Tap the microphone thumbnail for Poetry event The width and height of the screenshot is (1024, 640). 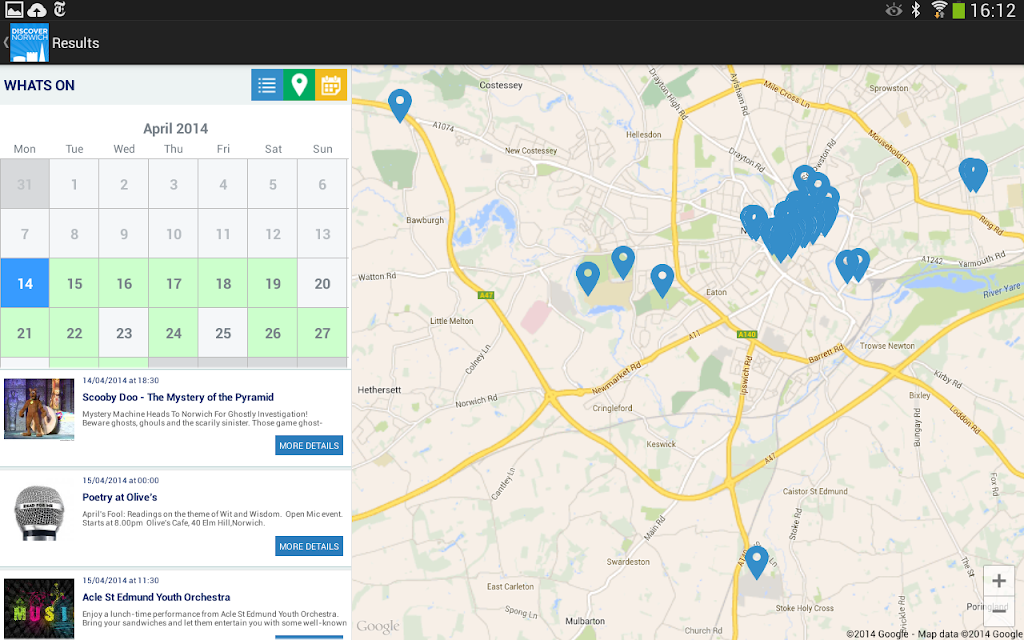coord(39,513)
